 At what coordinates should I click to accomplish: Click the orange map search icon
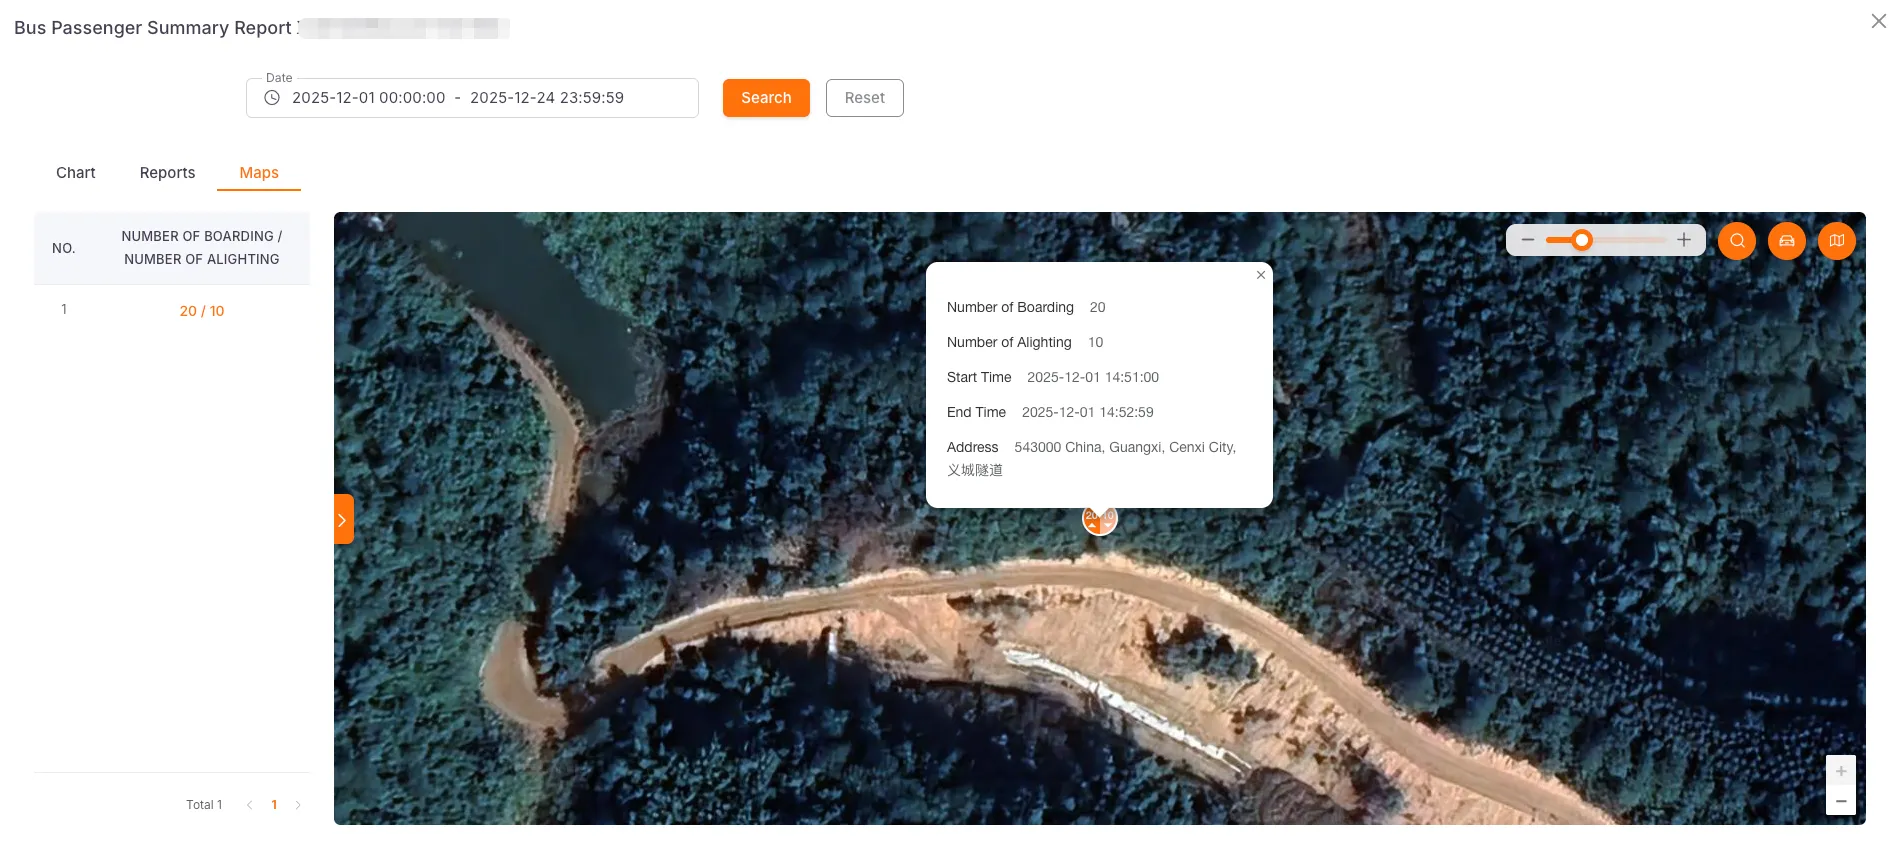(1737, 240)
